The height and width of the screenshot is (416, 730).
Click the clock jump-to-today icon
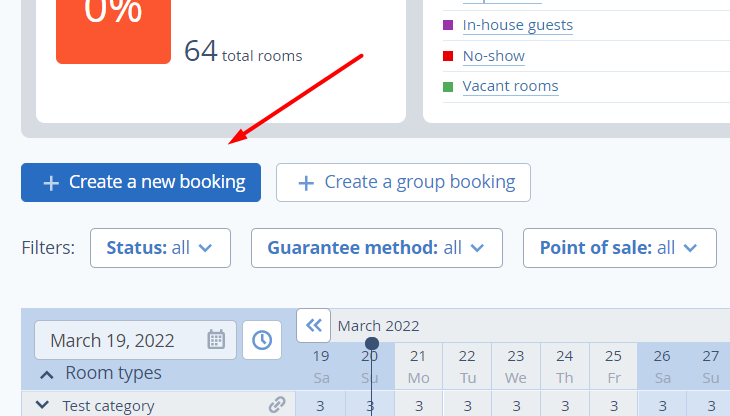262,340
